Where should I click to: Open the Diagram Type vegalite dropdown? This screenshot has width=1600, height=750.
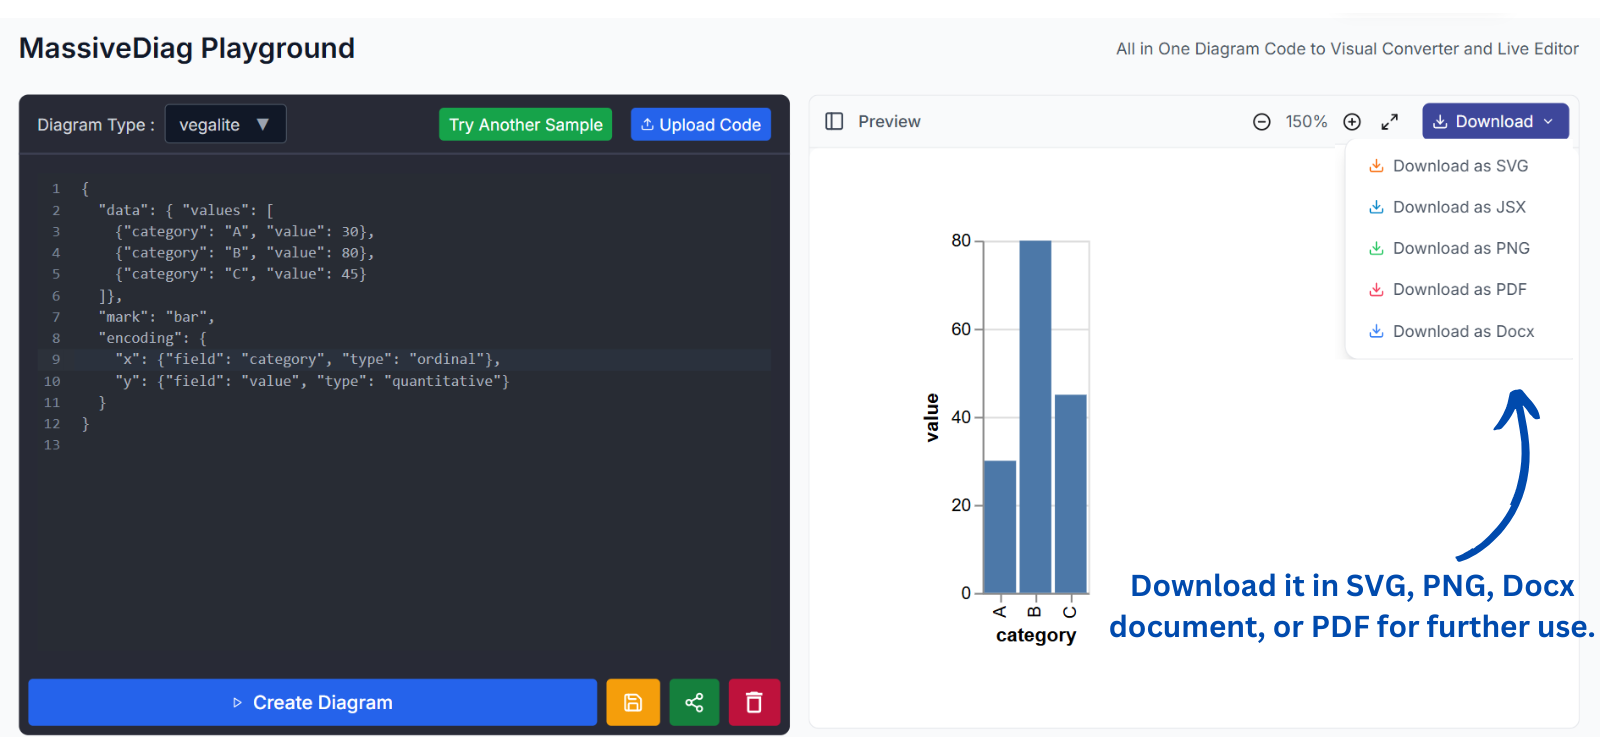tap(225, 124)
